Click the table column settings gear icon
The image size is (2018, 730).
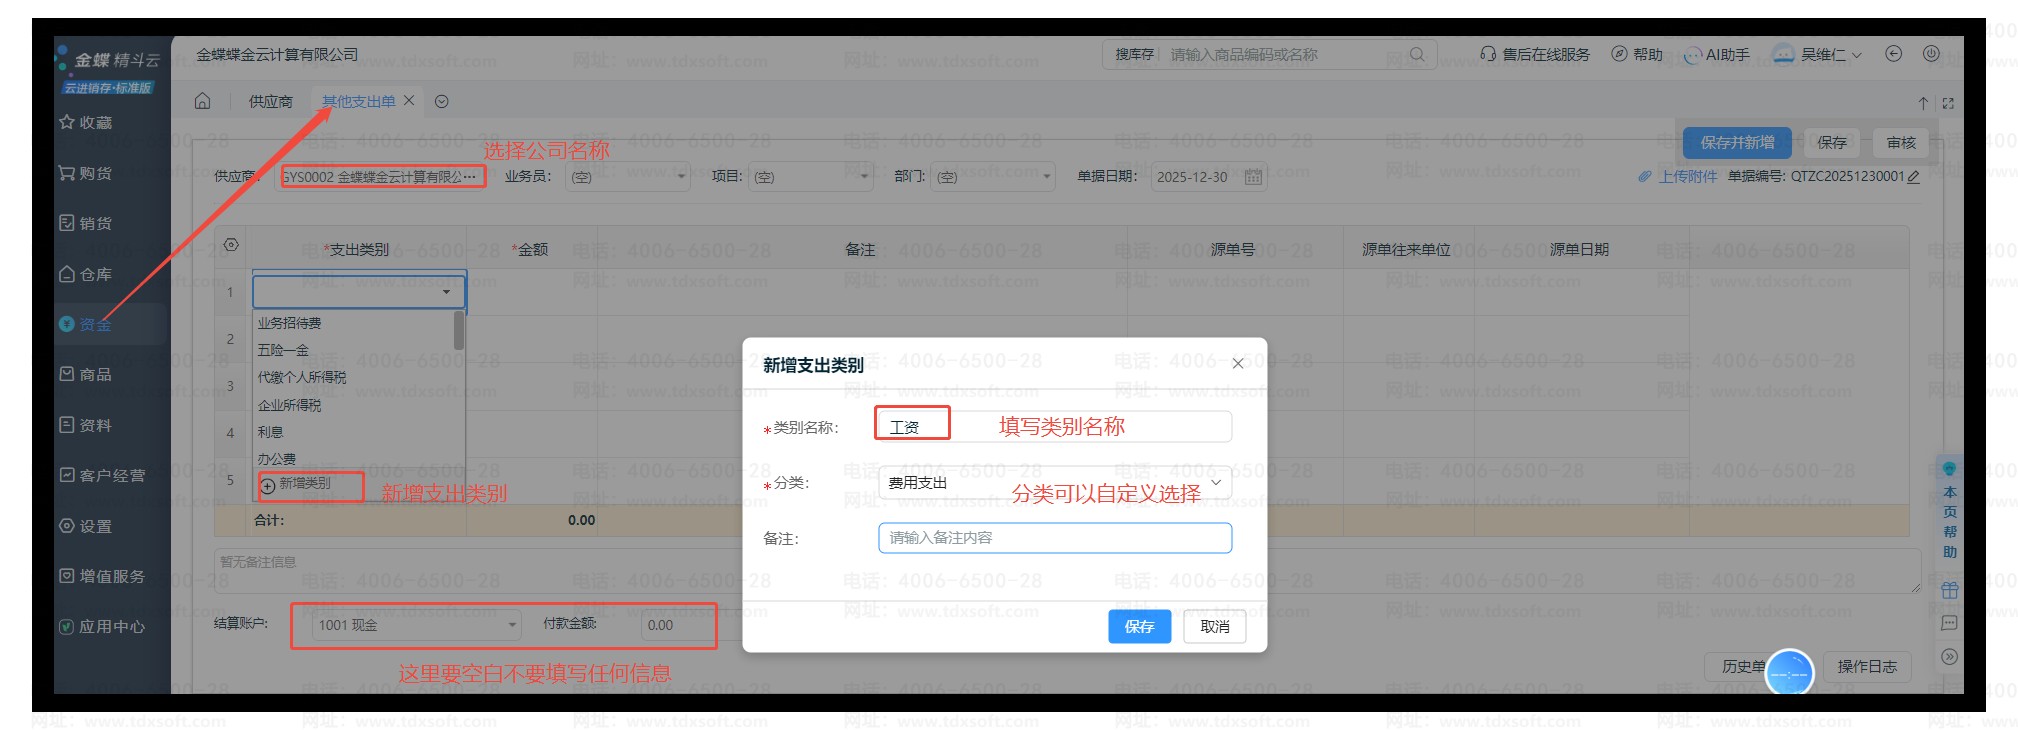point(231,245)
